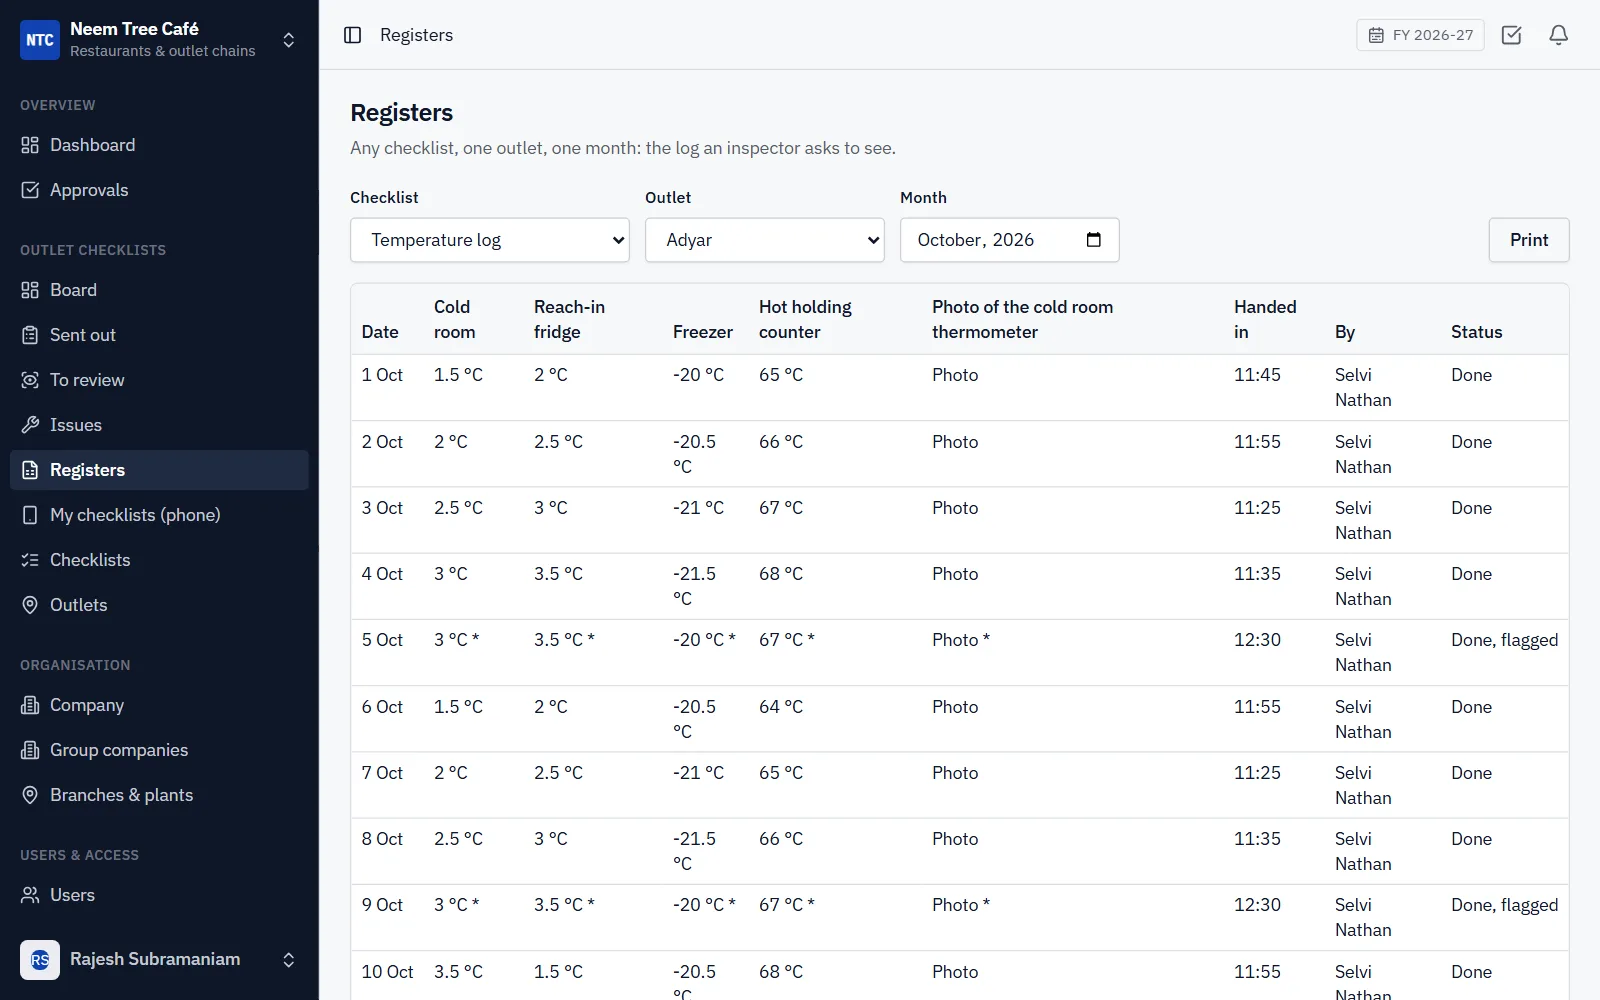Click the Month field showing October, 2026
This screenshot has height=1000, width=1600.
[x=1010, y=240]
